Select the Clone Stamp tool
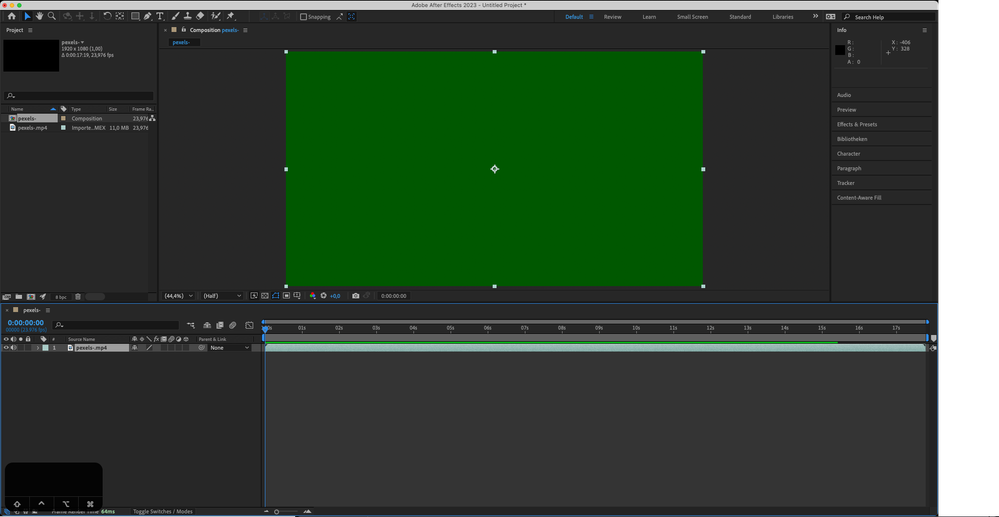Viewport: 999px width, 517px height. click(187, 17)
